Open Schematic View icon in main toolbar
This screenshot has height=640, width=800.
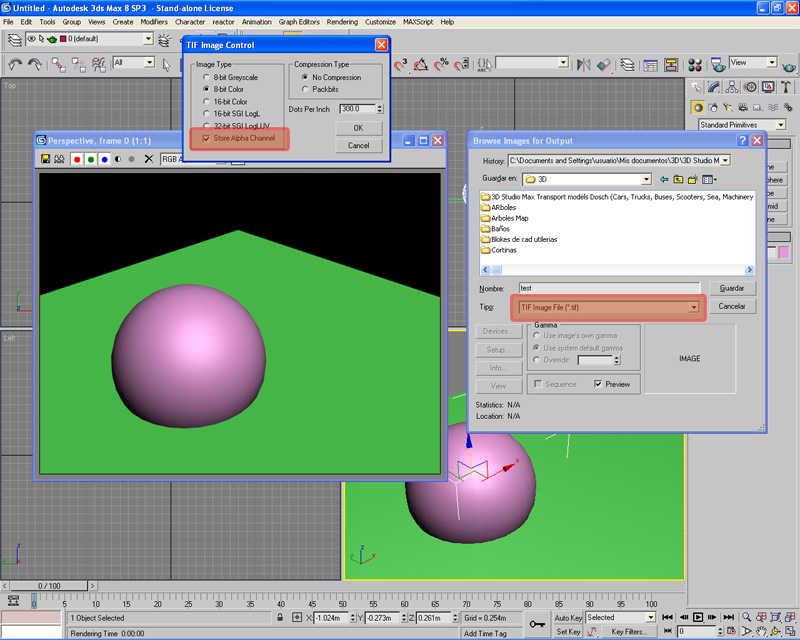[x=671, y=65]
